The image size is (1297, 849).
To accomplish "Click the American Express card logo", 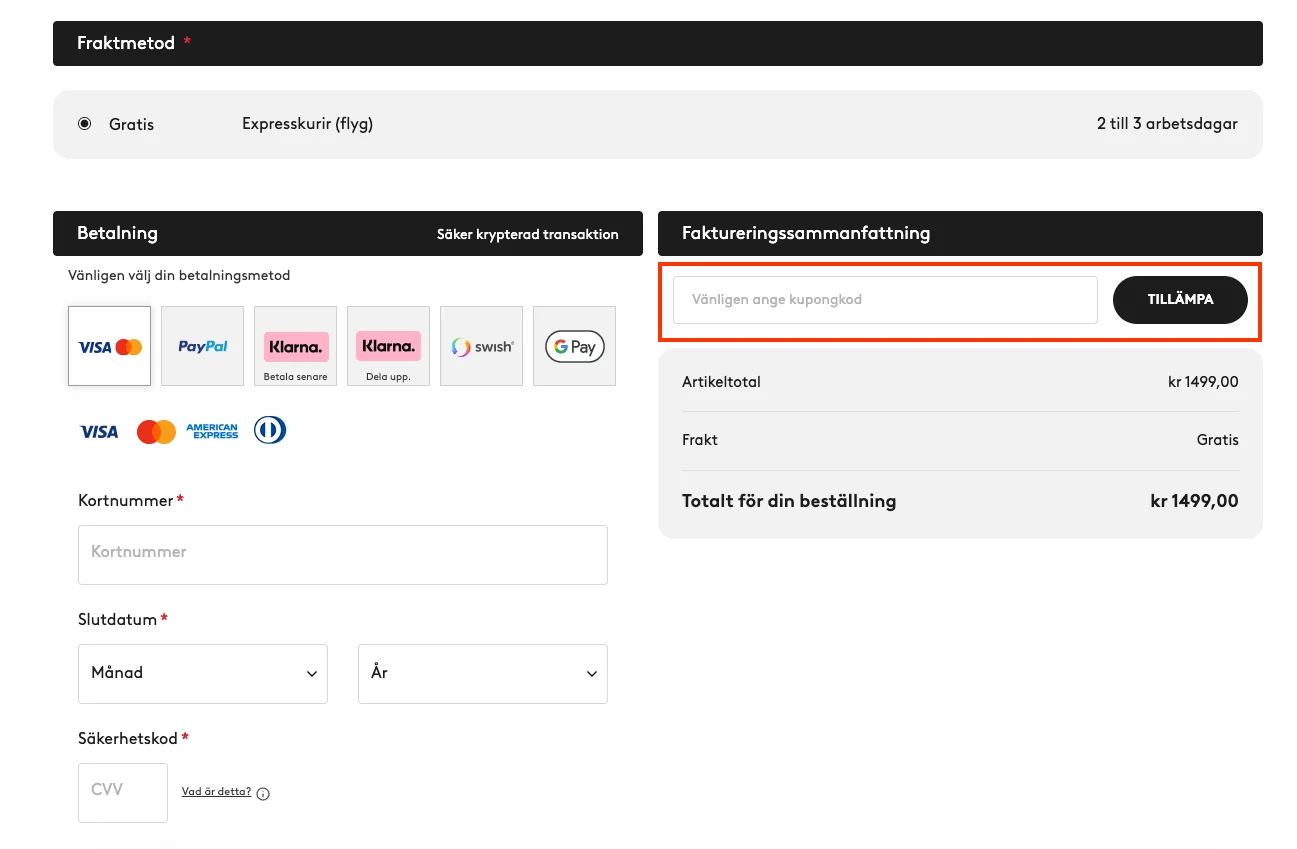I will point(212,431).
